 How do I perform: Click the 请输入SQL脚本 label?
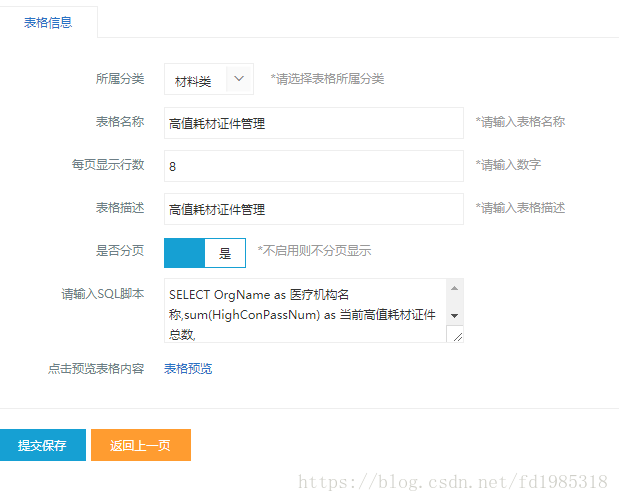[x=103, y=294]
